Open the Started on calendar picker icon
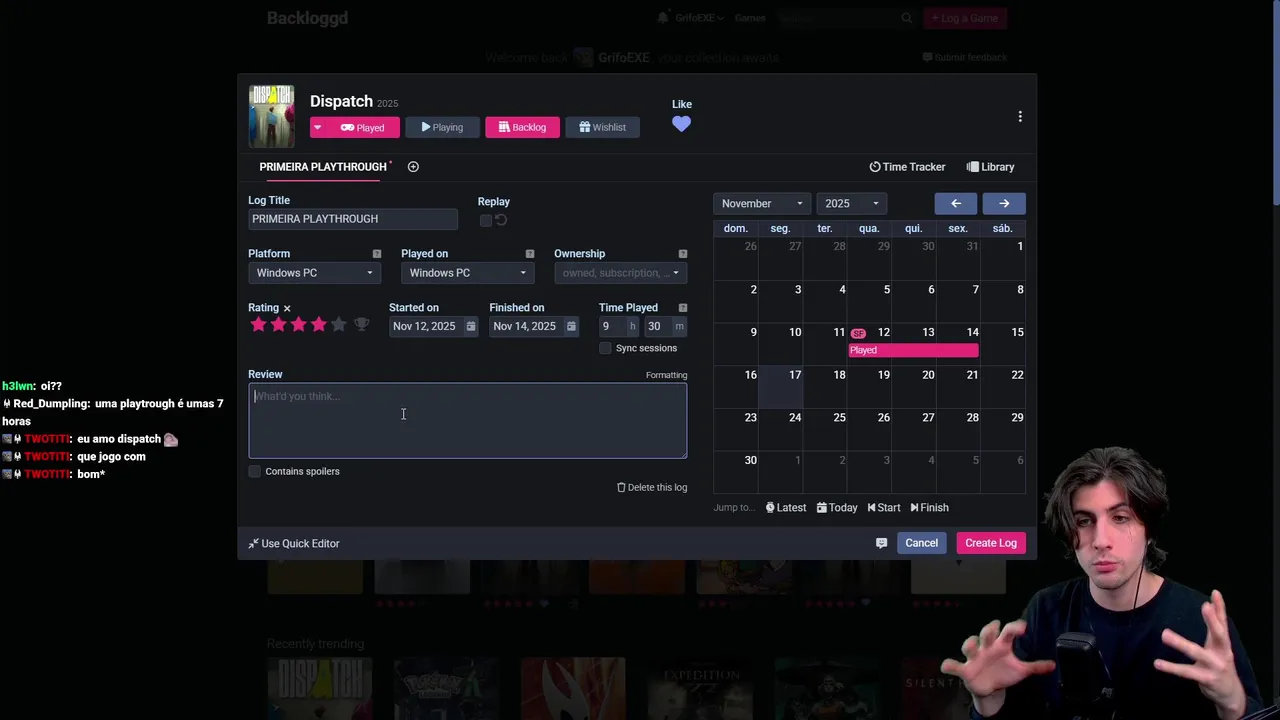Viewport: 1280px width, 720px height. coord(471,326)
